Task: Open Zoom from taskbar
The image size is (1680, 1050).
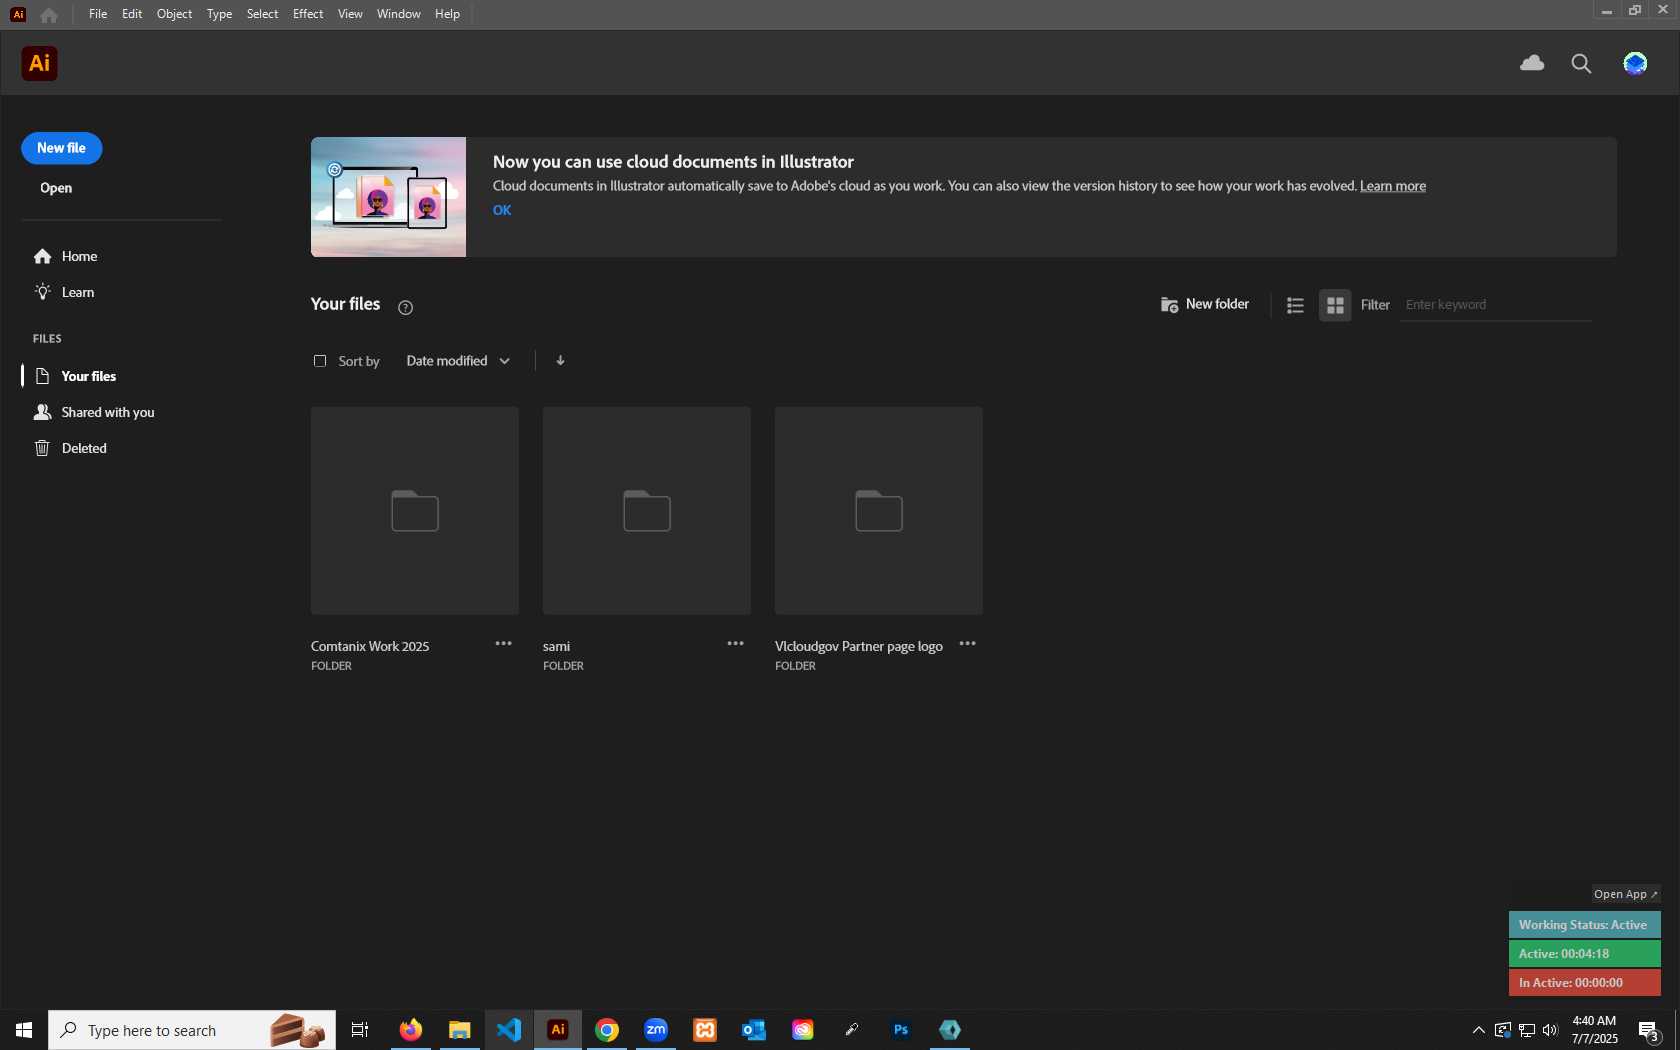Action: coord(656,1030)
